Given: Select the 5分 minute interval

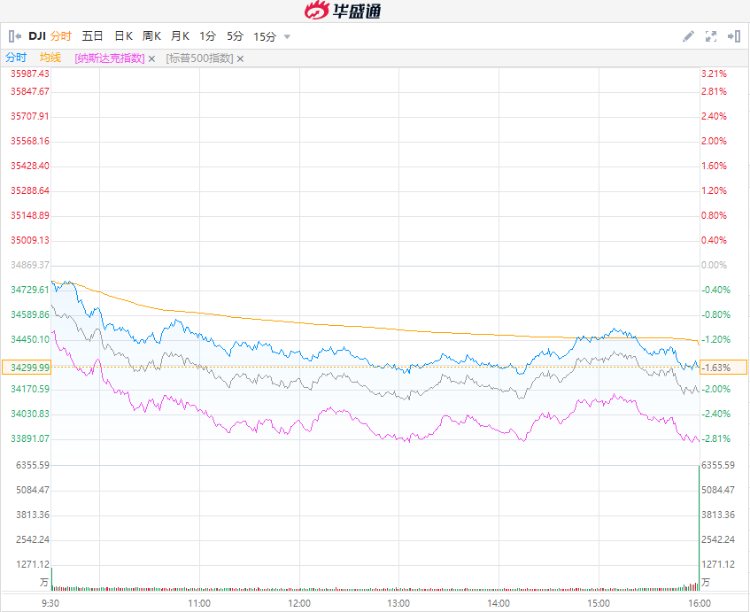Looking at the screenshot, I should (x=235, y=36).
